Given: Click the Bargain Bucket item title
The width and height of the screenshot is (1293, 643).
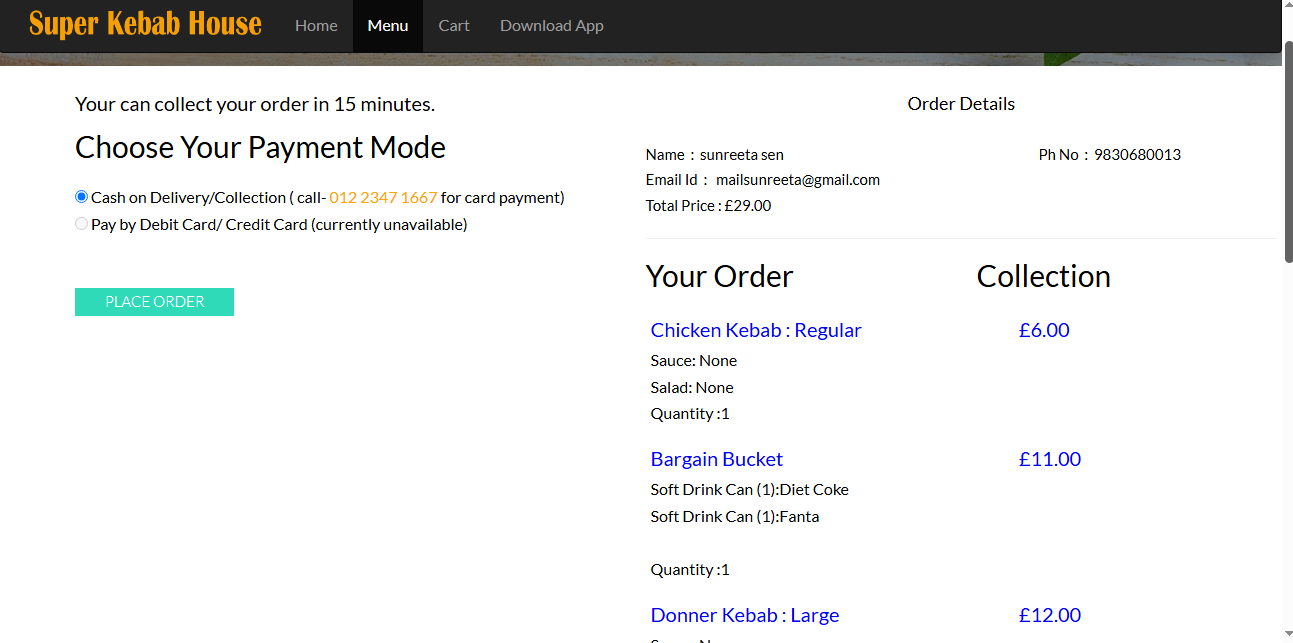Looking at the screenshot, I should point(716,459).
